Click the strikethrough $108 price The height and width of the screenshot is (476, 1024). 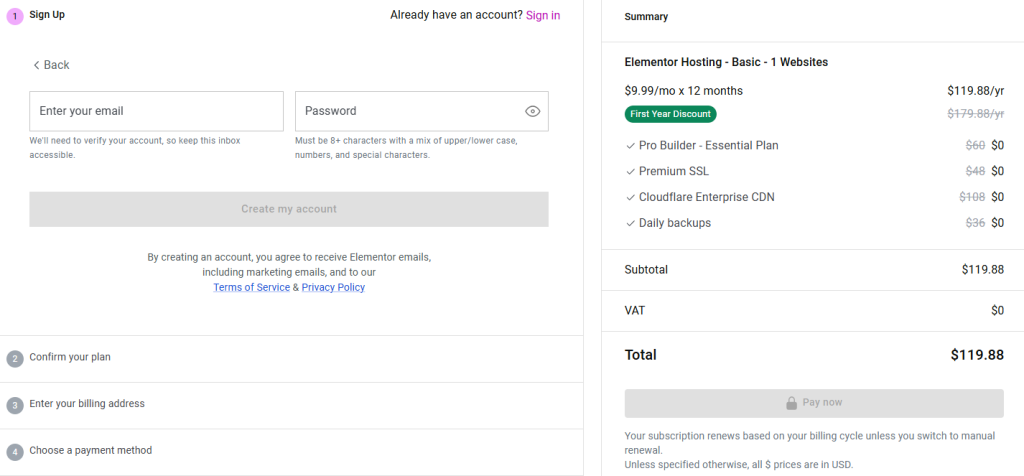click(x=972, y=197)
